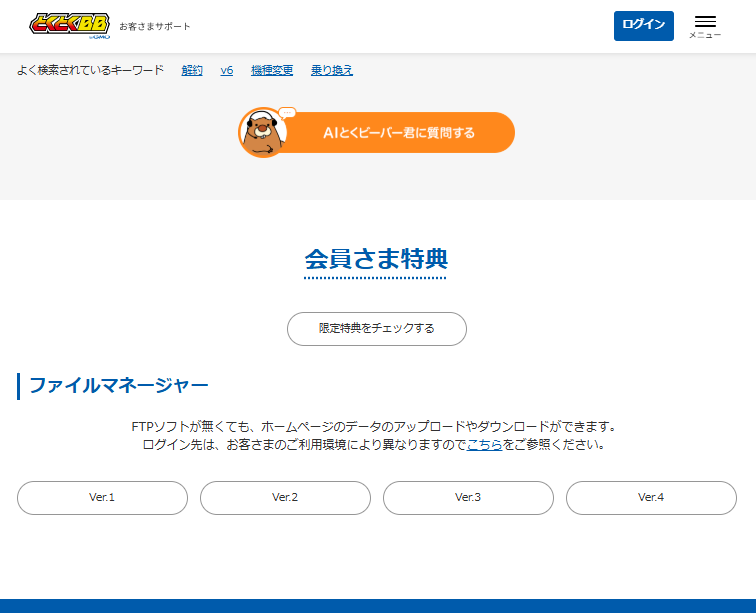Click 限定特典をチェックする button
Viewport: 756px width, 613px height.
point(377,329)
